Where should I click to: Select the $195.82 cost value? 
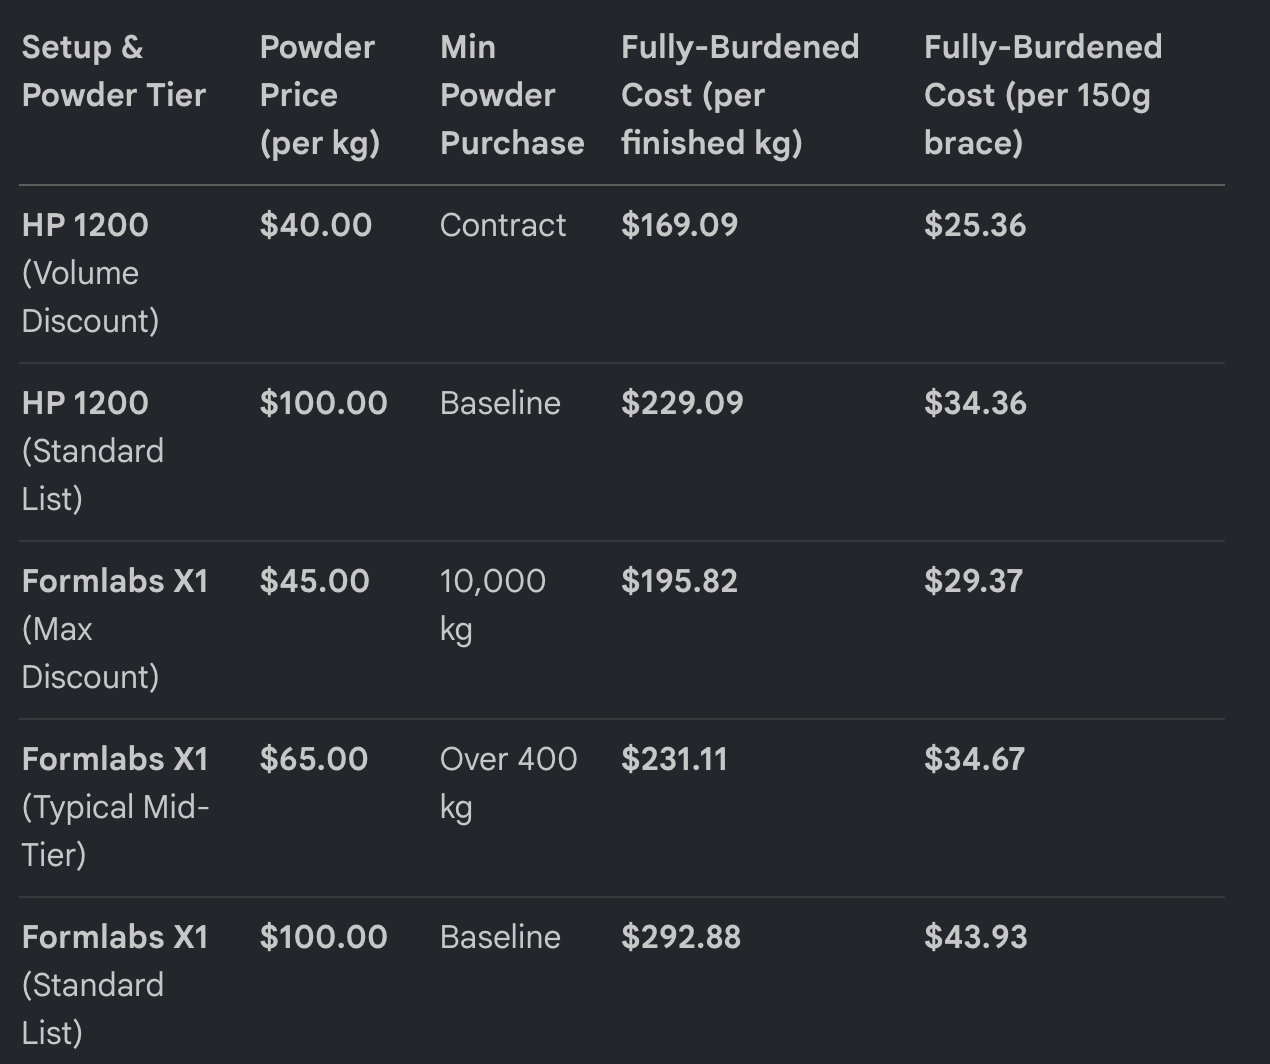click(679, 581)
